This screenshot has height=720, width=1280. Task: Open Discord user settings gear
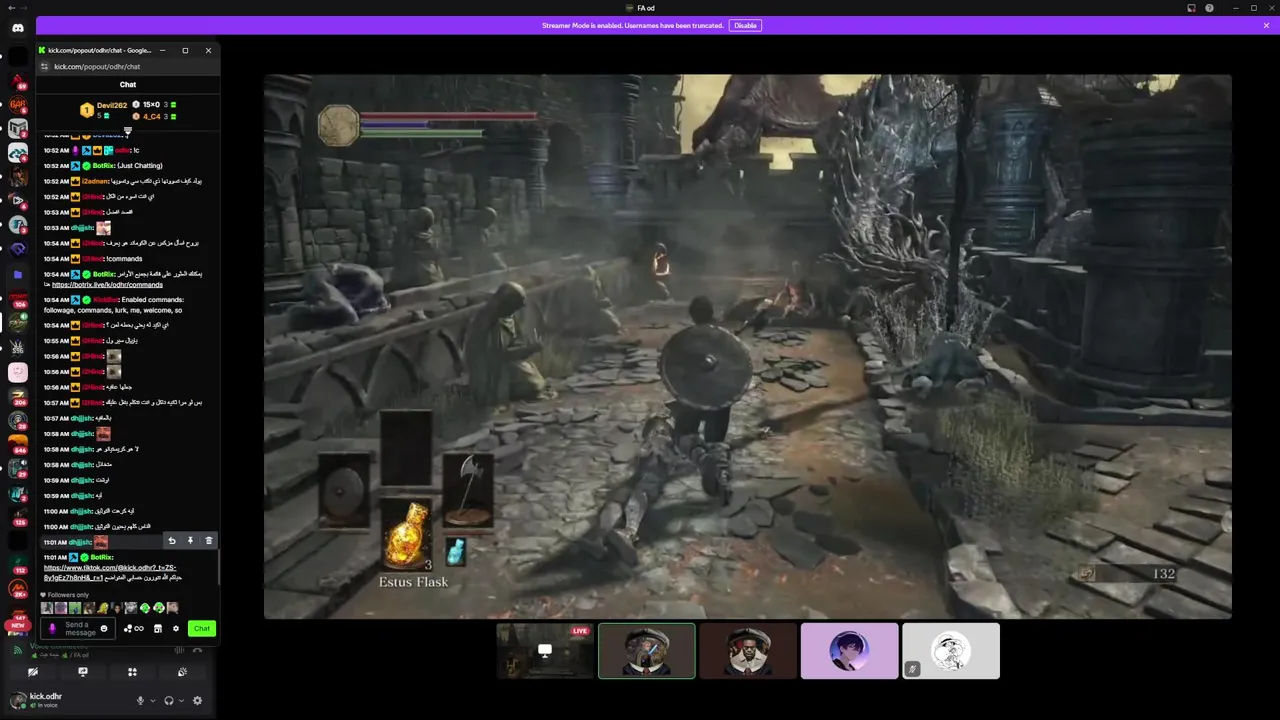tap(197, 701)
